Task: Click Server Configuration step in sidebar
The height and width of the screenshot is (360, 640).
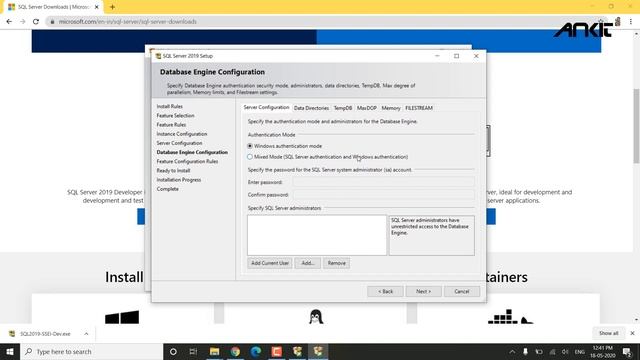Action: point(179,143)
